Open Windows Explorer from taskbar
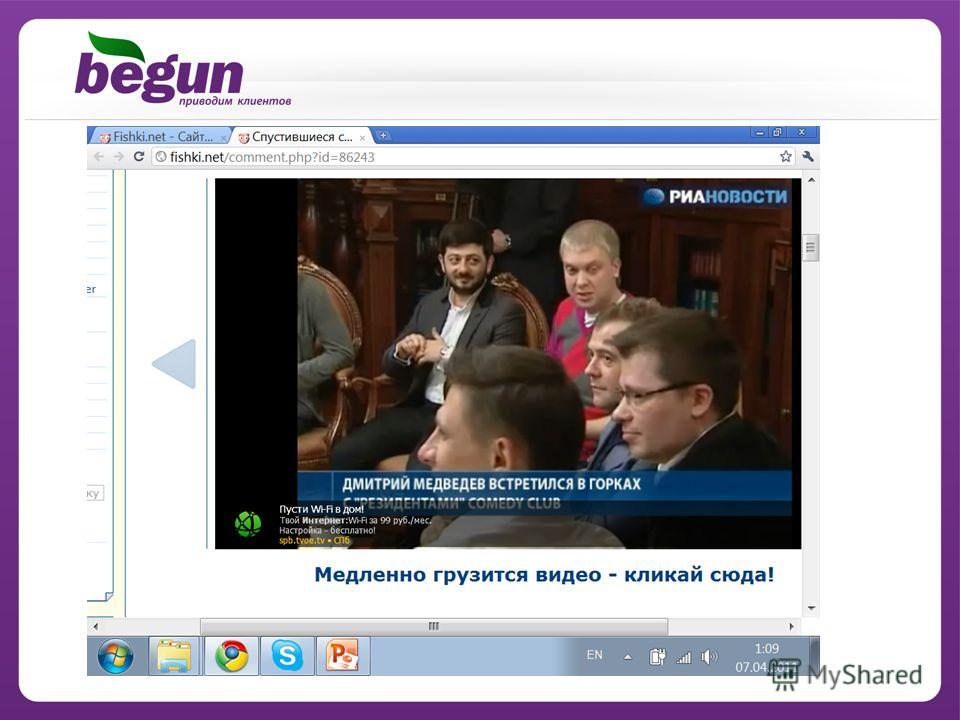 (174, 656)
